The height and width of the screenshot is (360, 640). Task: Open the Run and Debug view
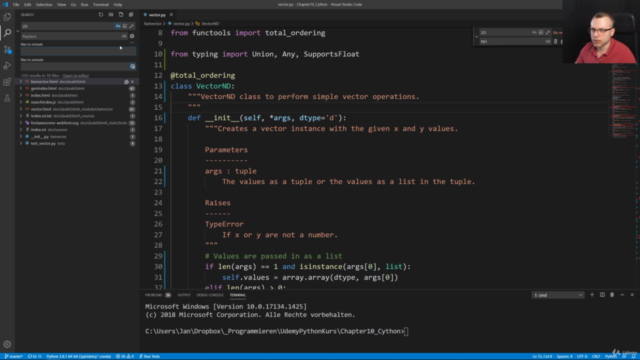point(7,66)
